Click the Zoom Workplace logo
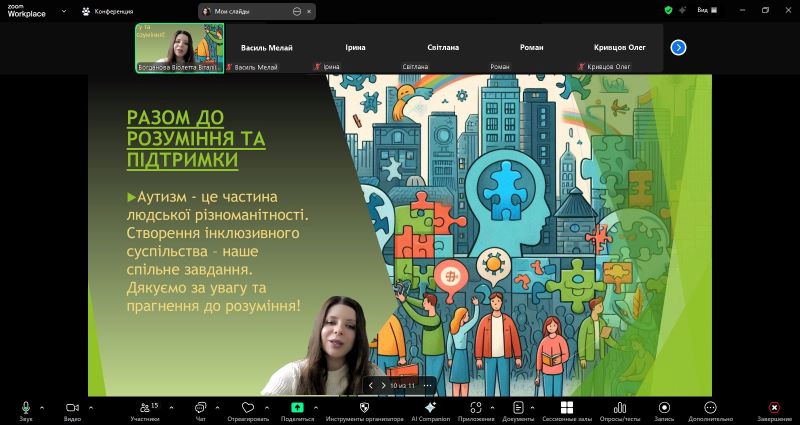The width and height of the screenshot is (800, 425). (27, 11)
